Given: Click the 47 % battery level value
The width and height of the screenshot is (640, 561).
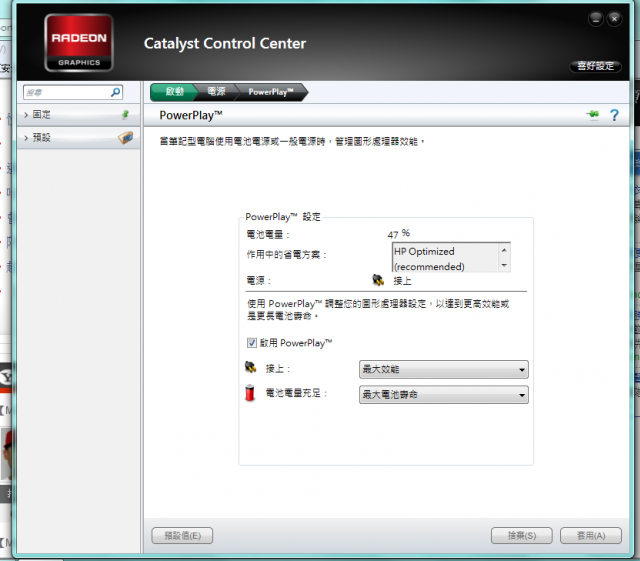Looking at the screenshot, I should click(x=399, y=234).
